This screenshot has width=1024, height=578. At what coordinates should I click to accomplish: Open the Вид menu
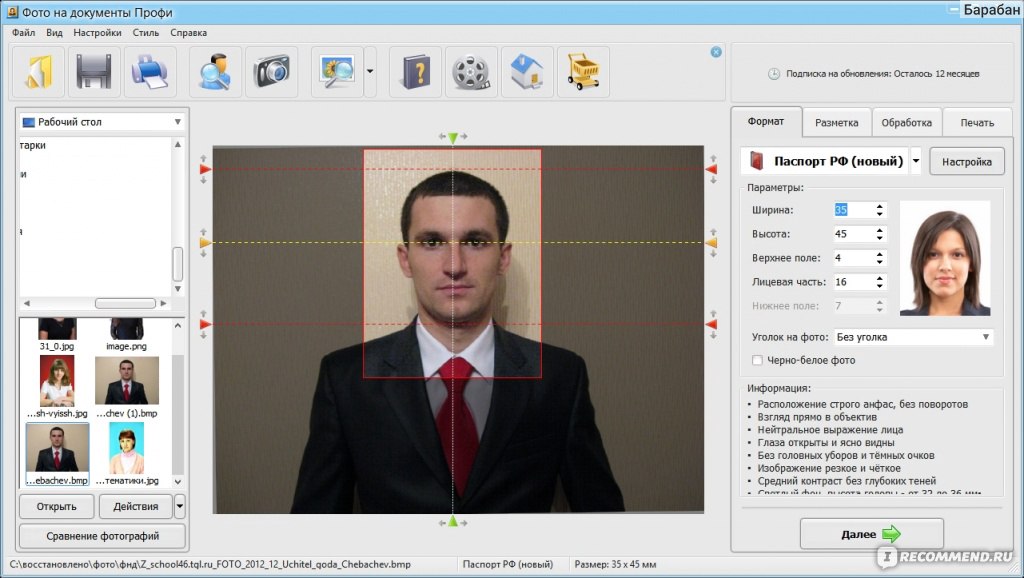[54, 33]
